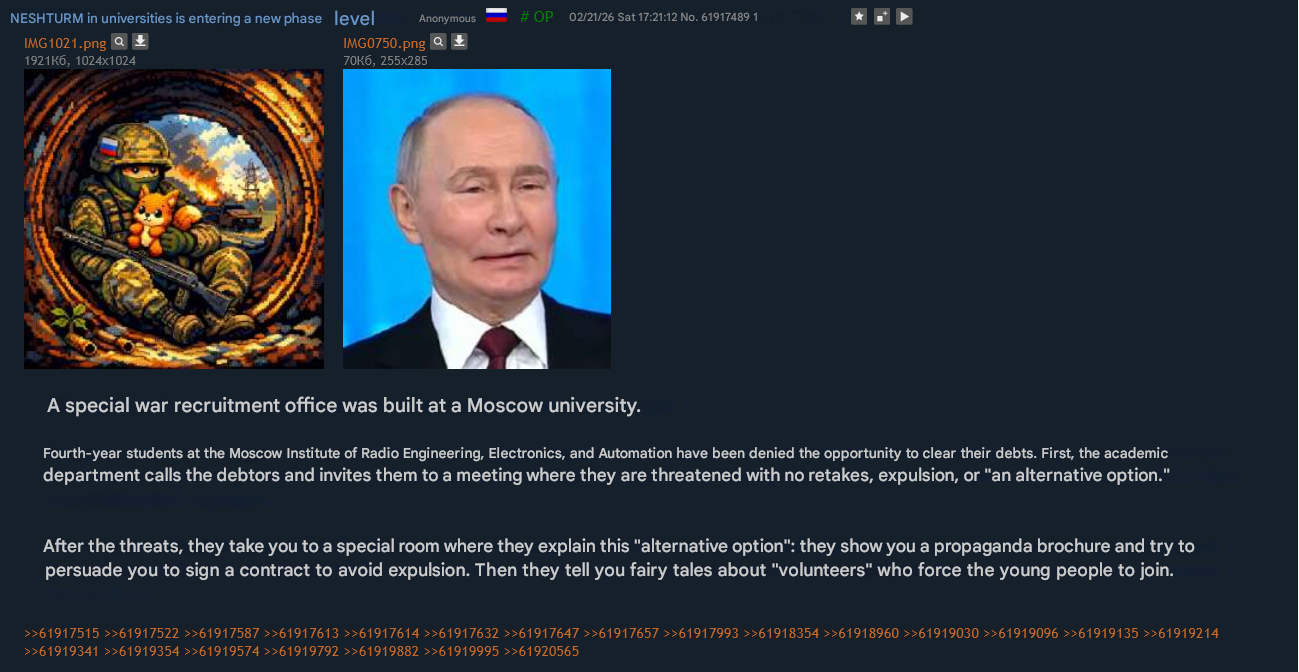Click the icon between star and play
The image size is (1299, 672).
[x=882, y=17]
